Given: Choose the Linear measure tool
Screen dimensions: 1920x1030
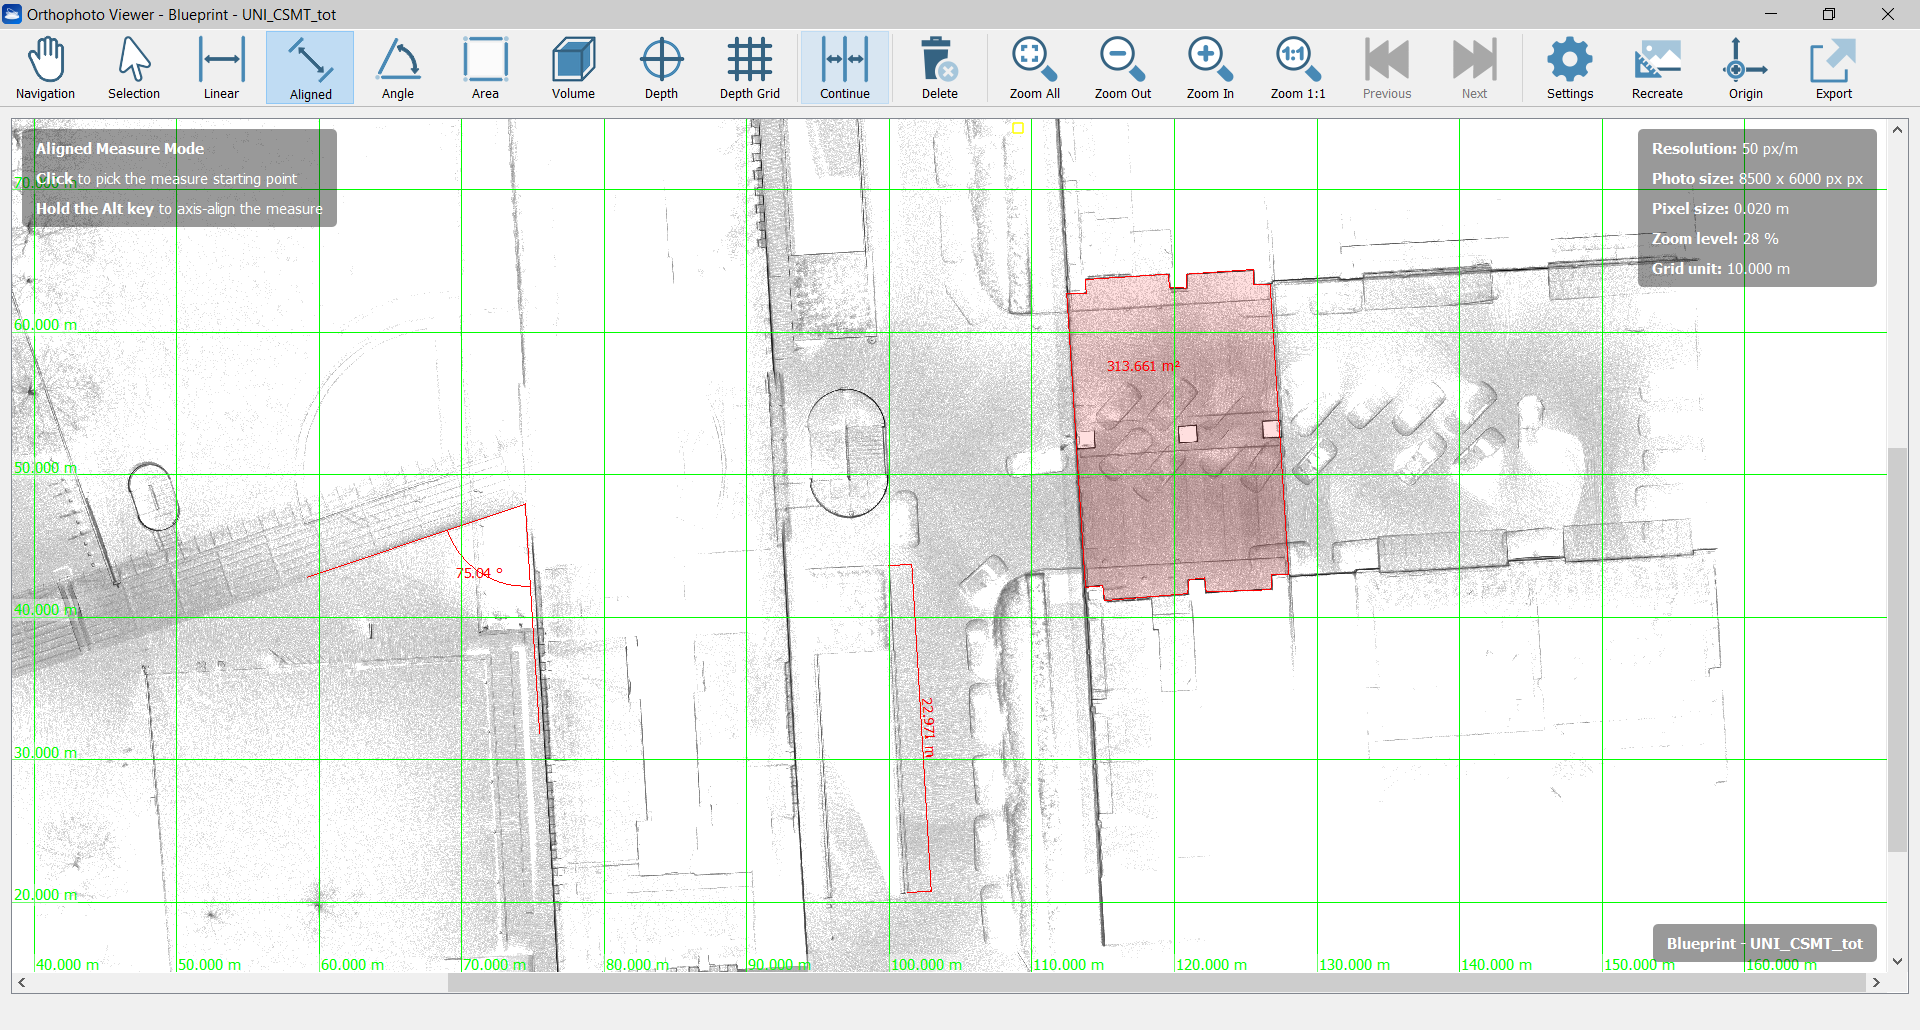Looking at the screenshot, I should coord(221,68).
